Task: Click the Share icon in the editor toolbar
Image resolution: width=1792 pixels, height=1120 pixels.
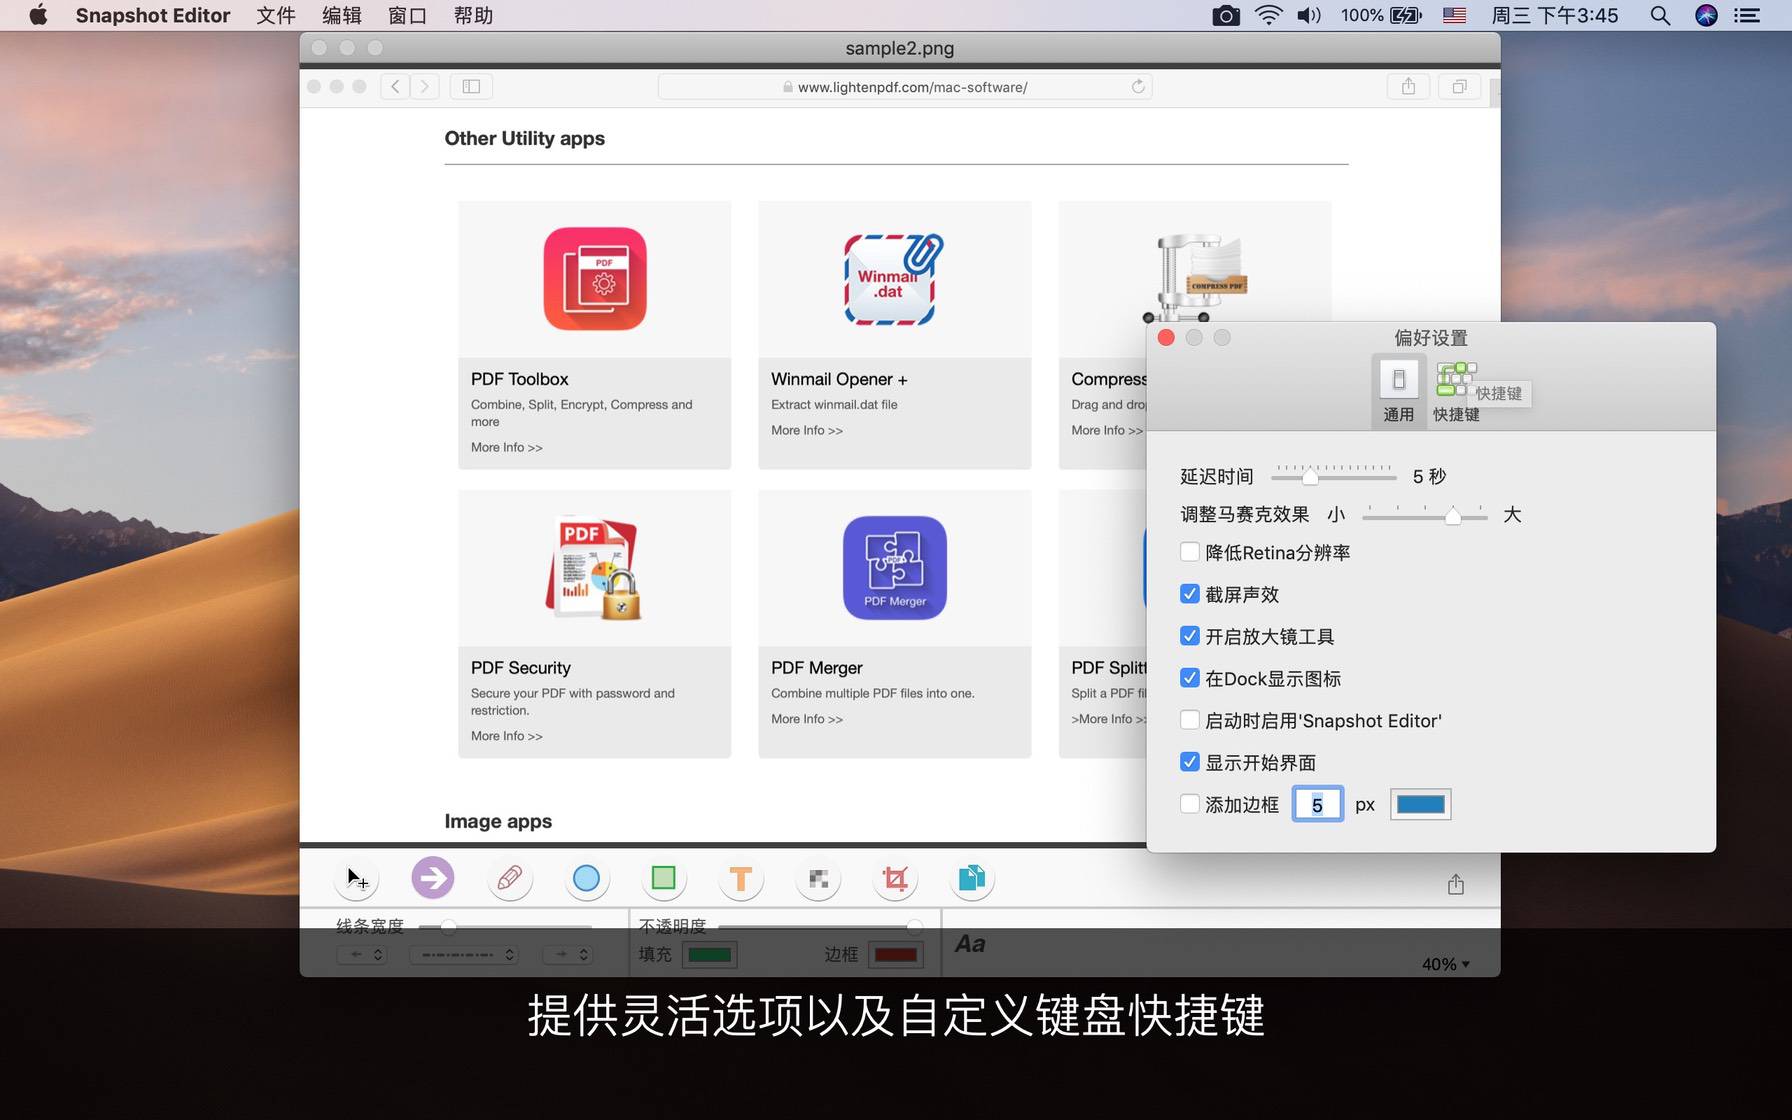Action: [1456, 884]
